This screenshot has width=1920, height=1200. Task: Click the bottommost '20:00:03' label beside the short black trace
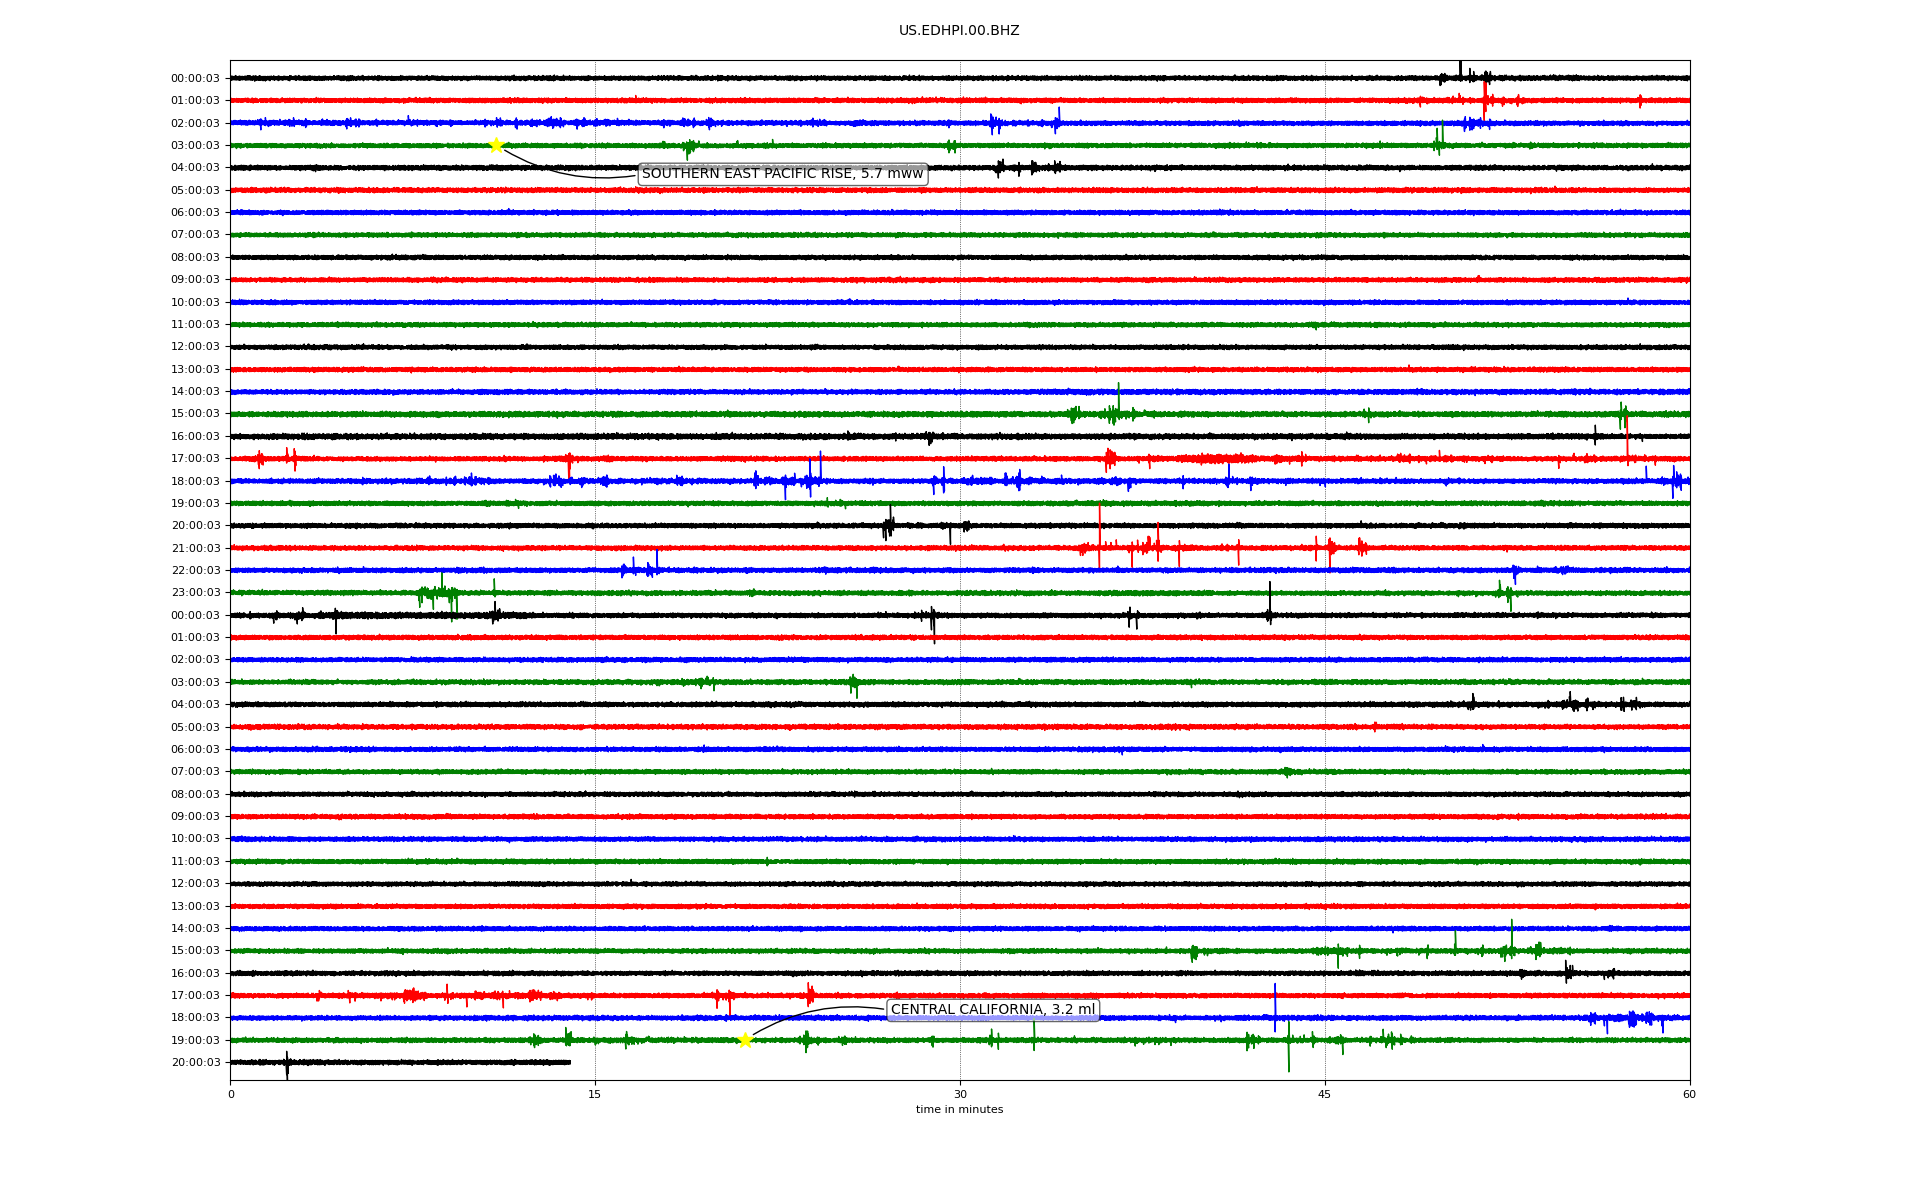(195, 1063)
